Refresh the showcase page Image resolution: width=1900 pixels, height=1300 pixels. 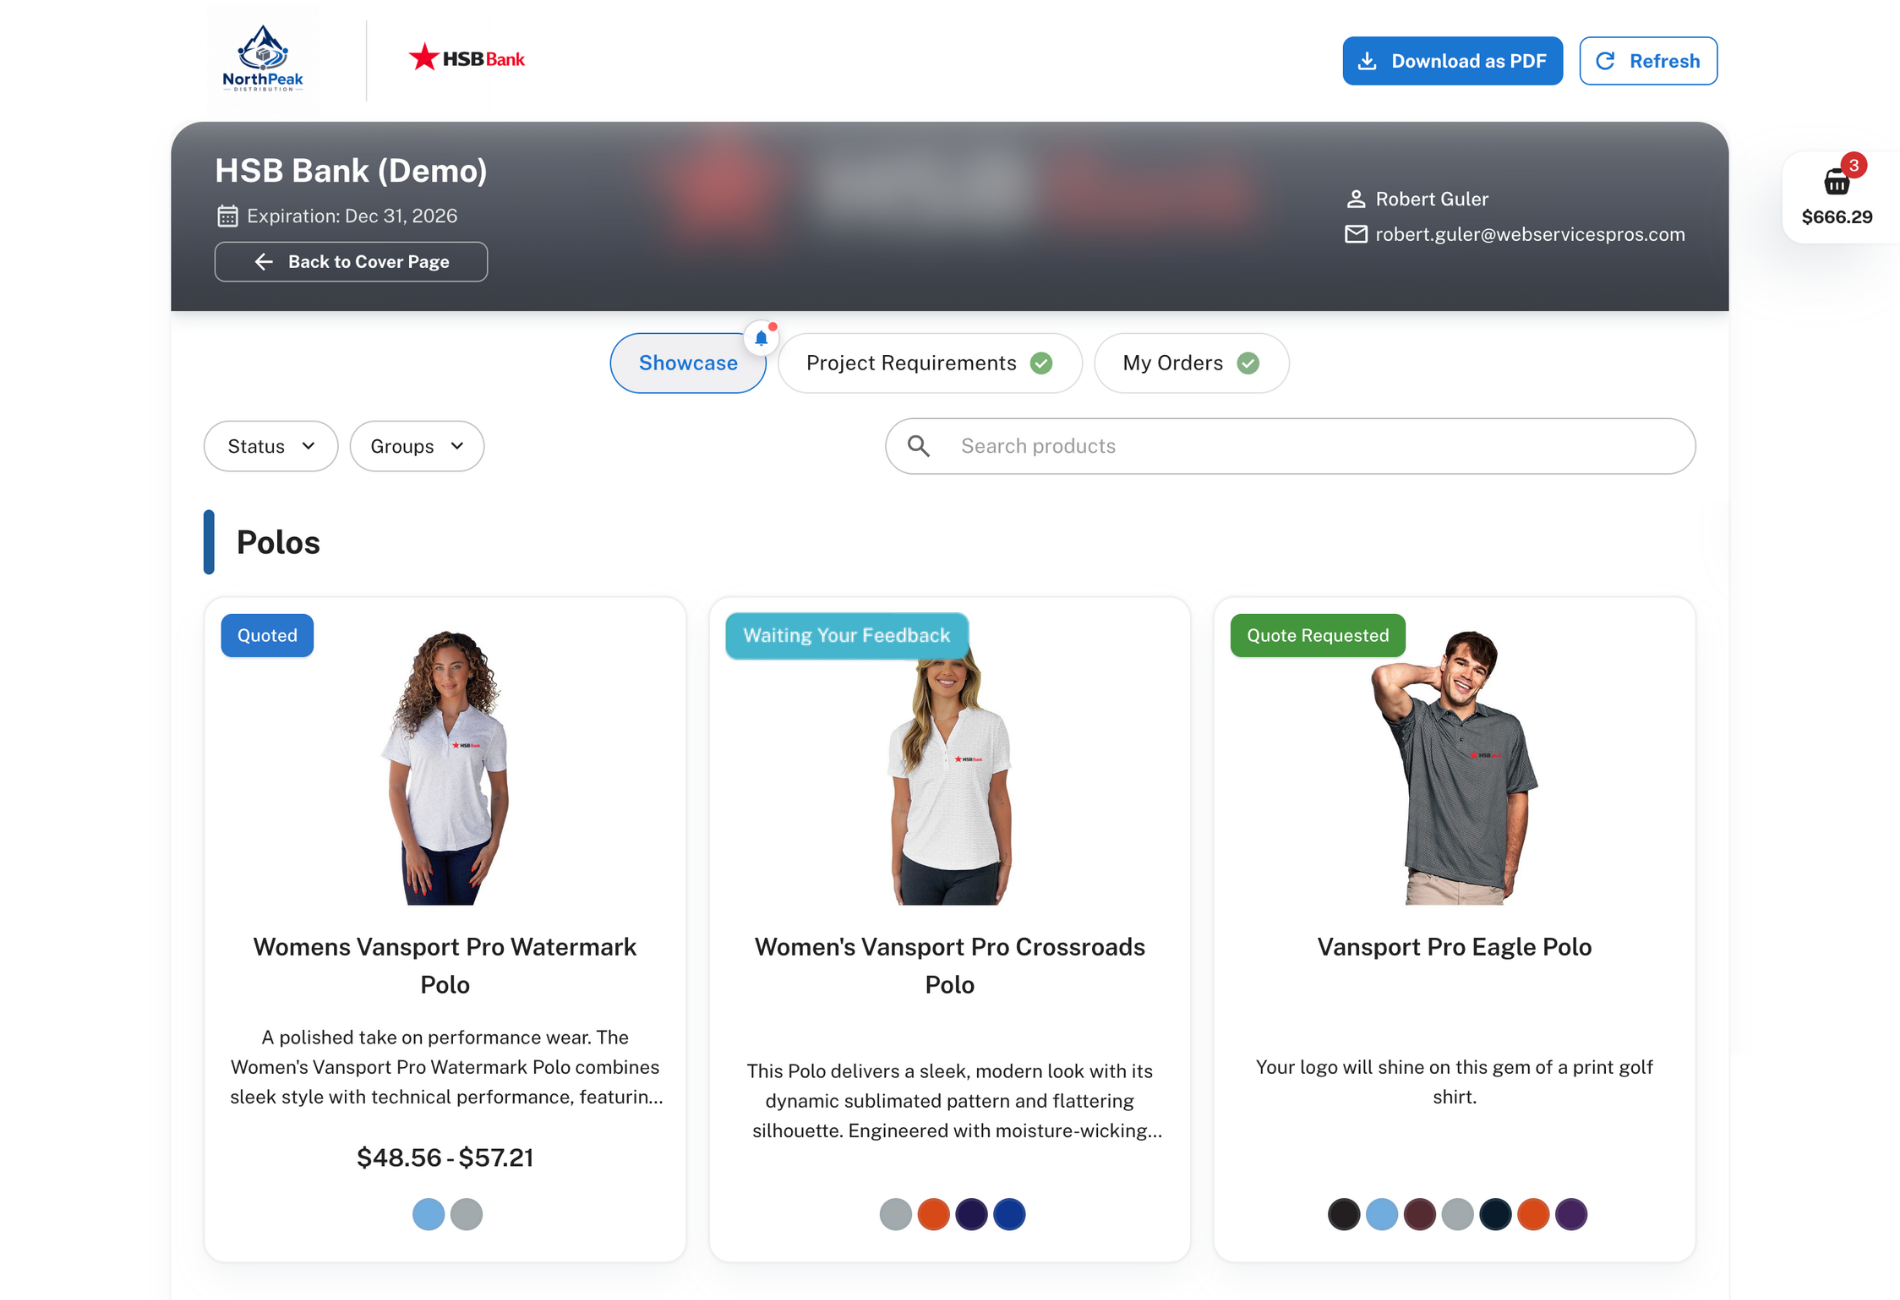tap(1648, 61)
